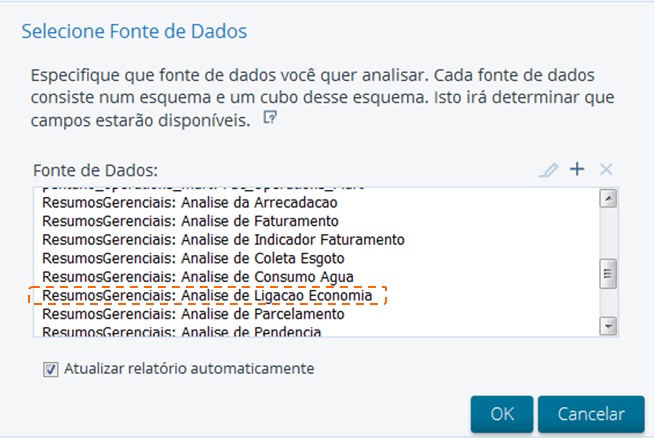The image size is (654, 438).
Task: Click the X remove data source icon
Action: [605, 170]
